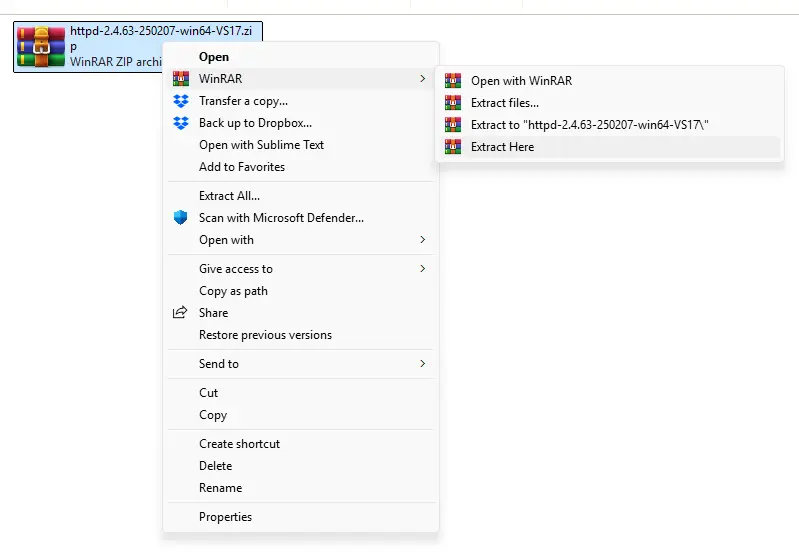Viewport: 799px width, 560px height.
Task: Click the WinRAR ZIP archive type label
Action: pos(116,62)
